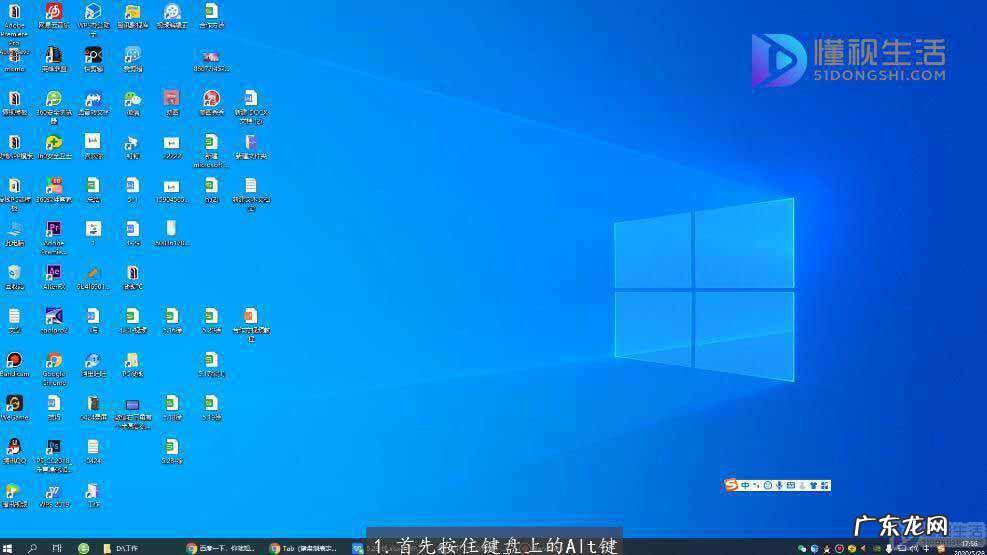987x555 pixels.
Task: Open the Adobe After Effects desktop shortcut
Action: 54,272
